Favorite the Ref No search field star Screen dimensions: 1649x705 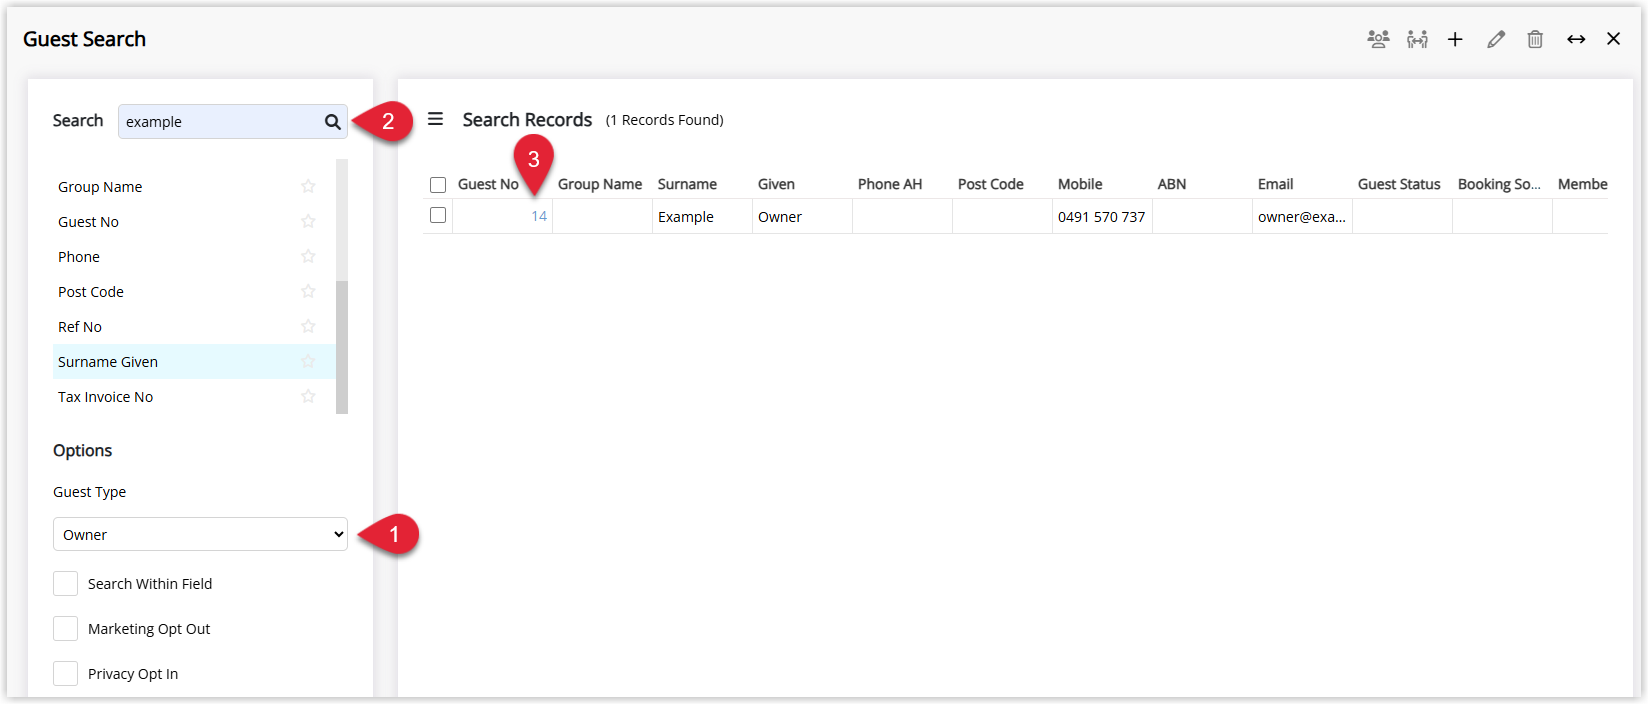tap(308, 326)
